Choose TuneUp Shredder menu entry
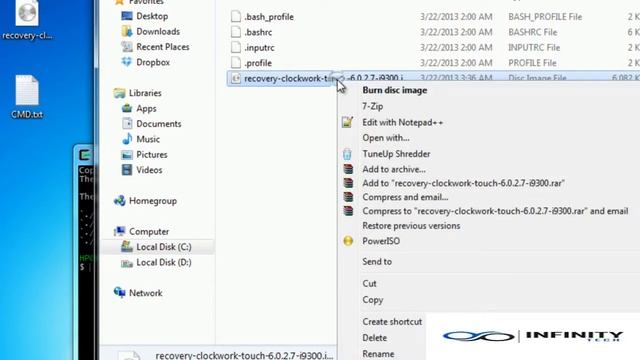 (x=396, y=154)
